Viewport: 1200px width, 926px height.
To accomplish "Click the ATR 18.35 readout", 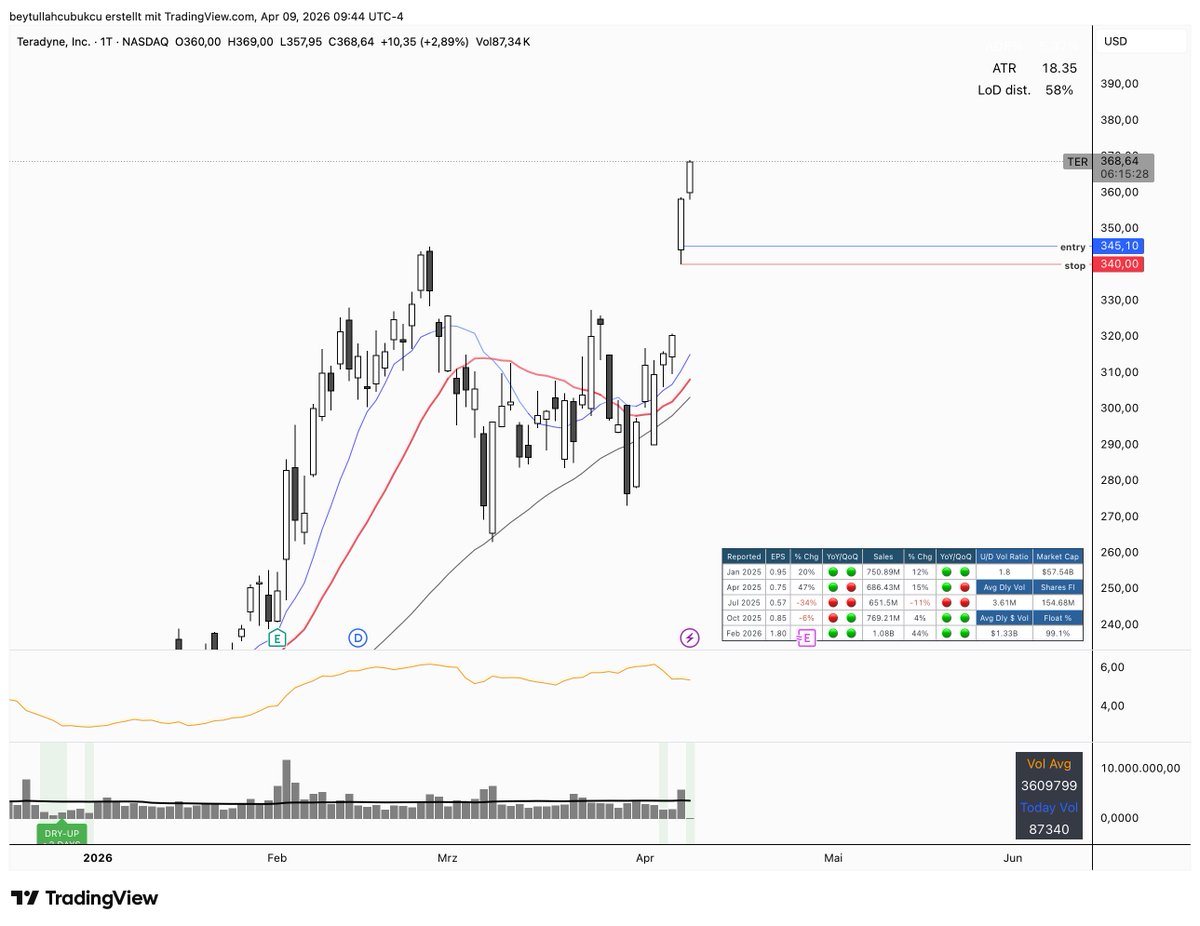I will coord(1033,68).
